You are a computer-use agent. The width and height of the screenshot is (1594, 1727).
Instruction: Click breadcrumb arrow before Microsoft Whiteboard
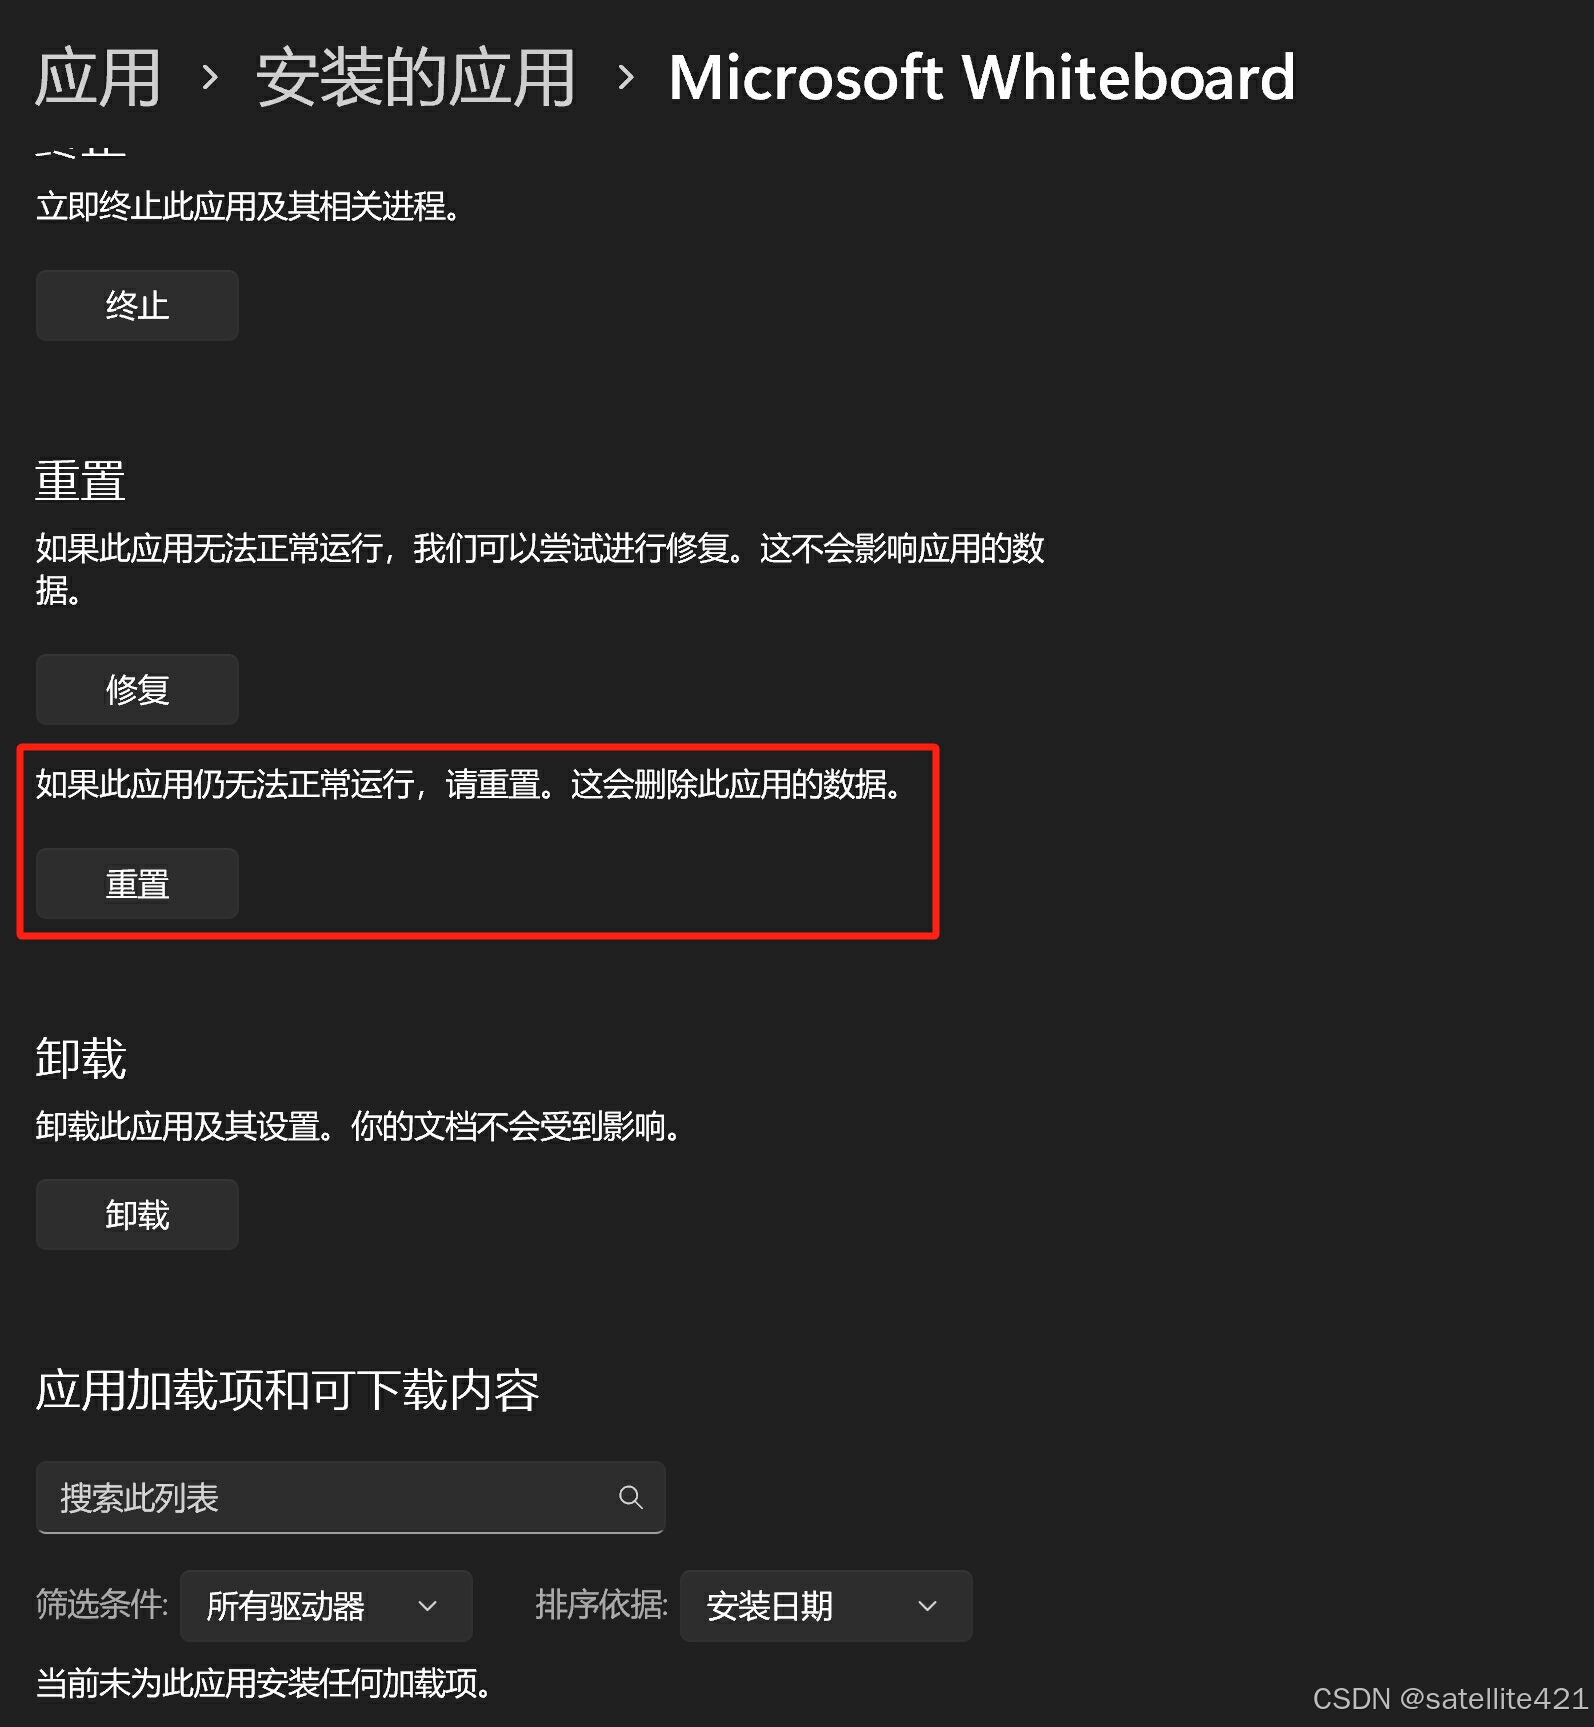tap(625, 77)
